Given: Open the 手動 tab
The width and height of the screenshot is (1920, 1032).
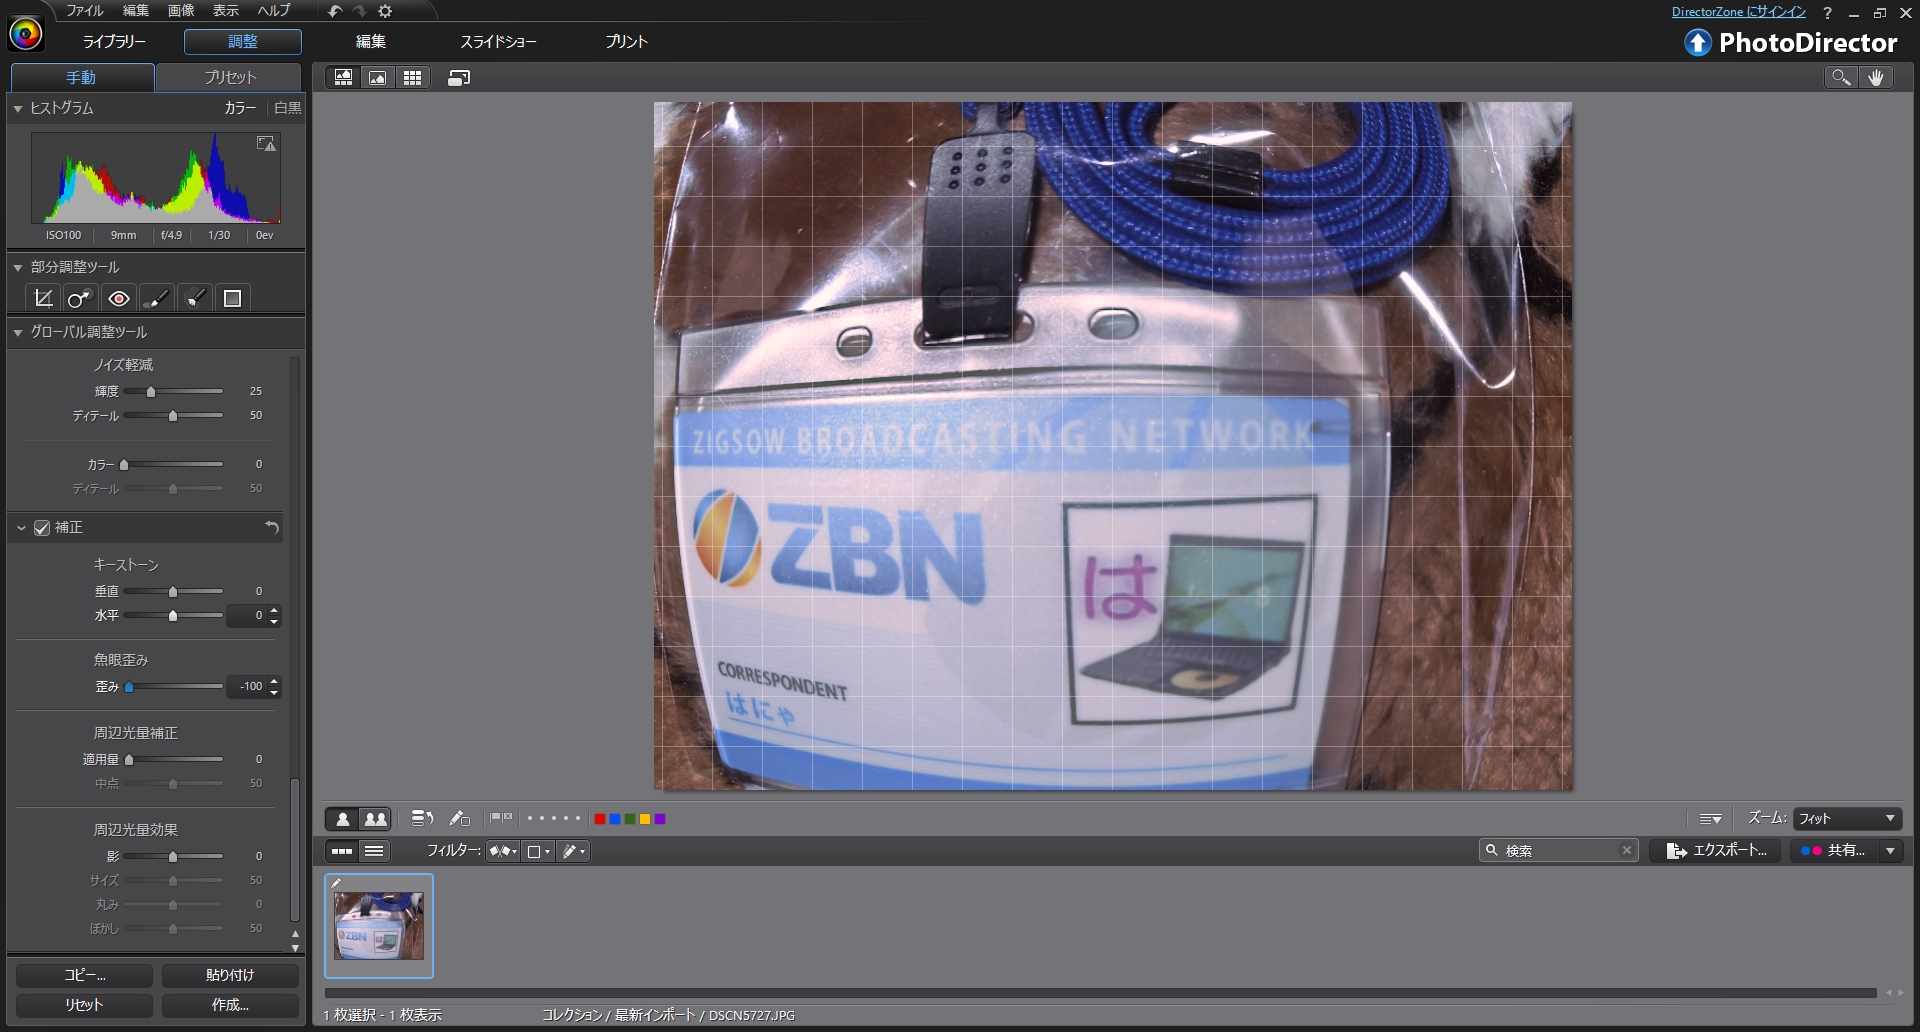Looking at the screenshot, I should (81, 78).
